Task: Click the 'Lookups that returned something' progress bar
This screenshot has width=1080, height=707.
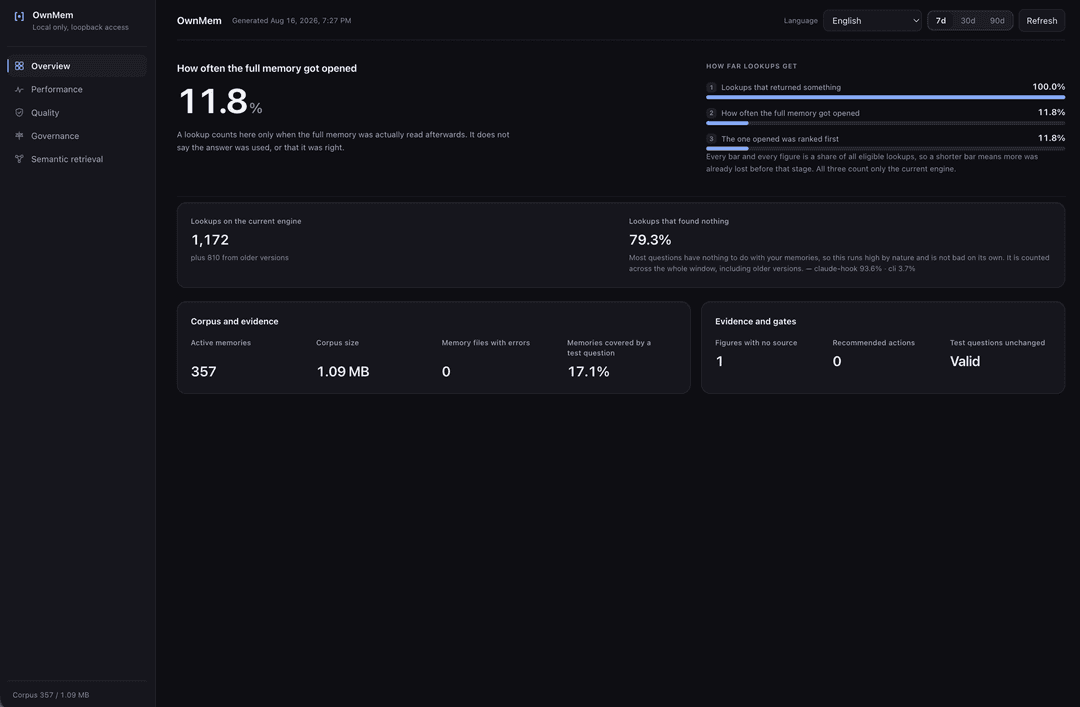Action: (x=885, y=97)
